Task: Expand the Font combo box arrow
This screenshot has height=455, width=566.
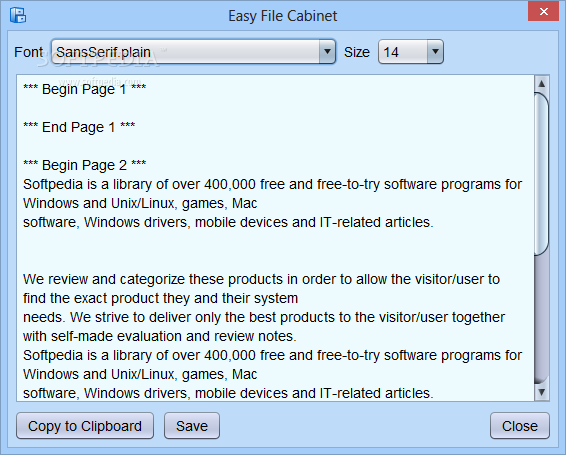Action: coord(327,52)
